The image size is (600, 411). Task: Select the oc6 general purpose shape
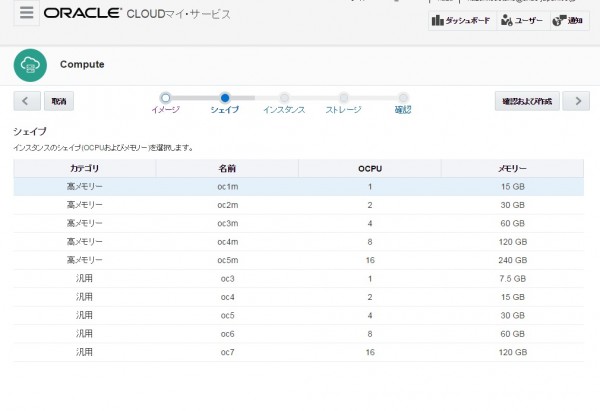point(299,334)
